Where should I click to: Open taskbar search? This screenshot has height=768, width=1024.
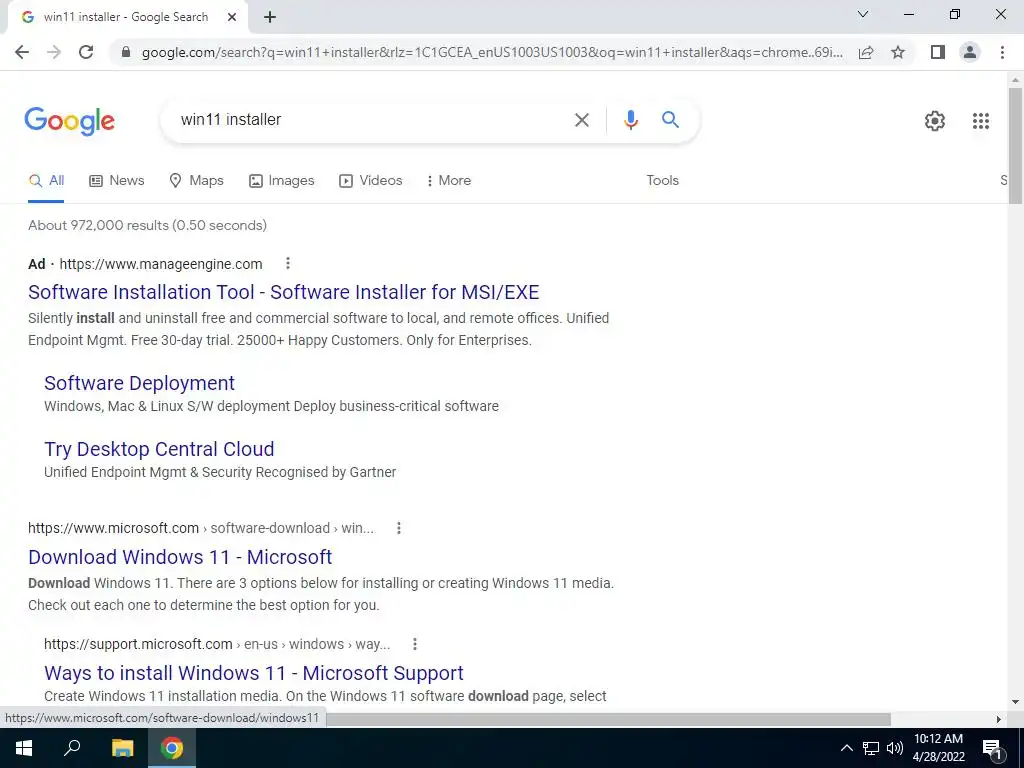tap(72, 748)
